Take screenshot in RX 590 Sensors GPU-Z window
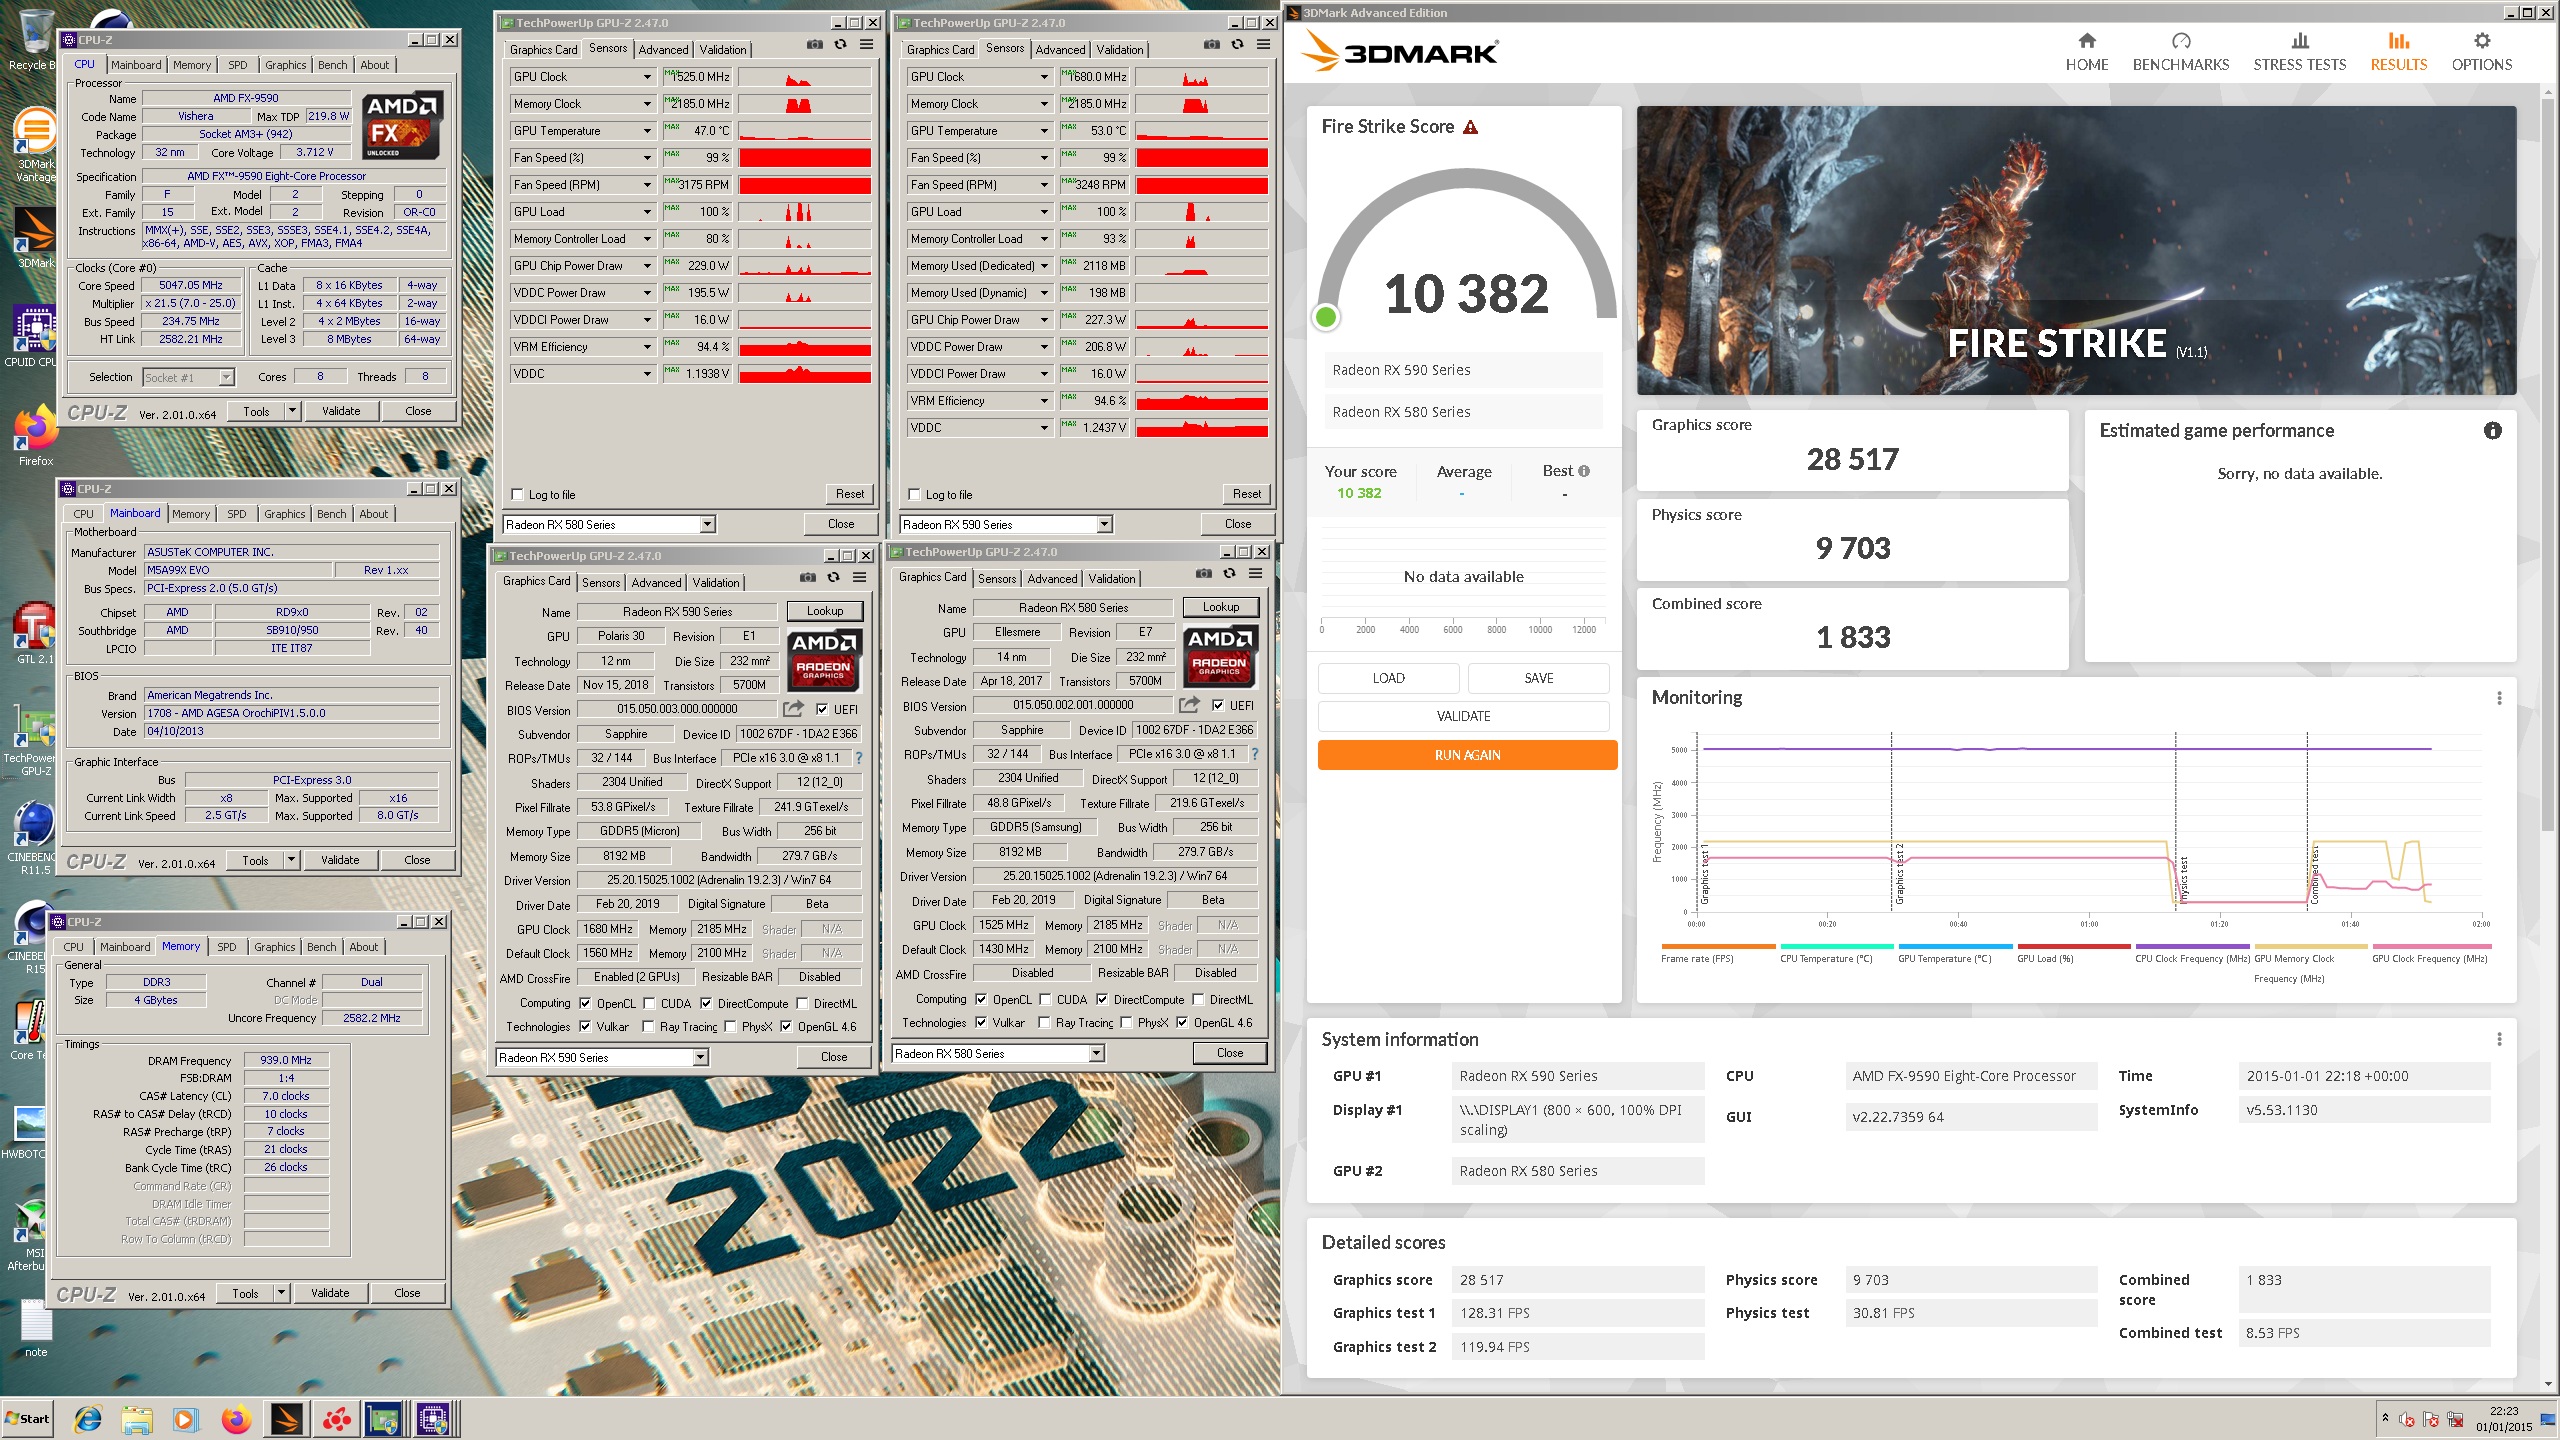 (x=1212, y=45)
